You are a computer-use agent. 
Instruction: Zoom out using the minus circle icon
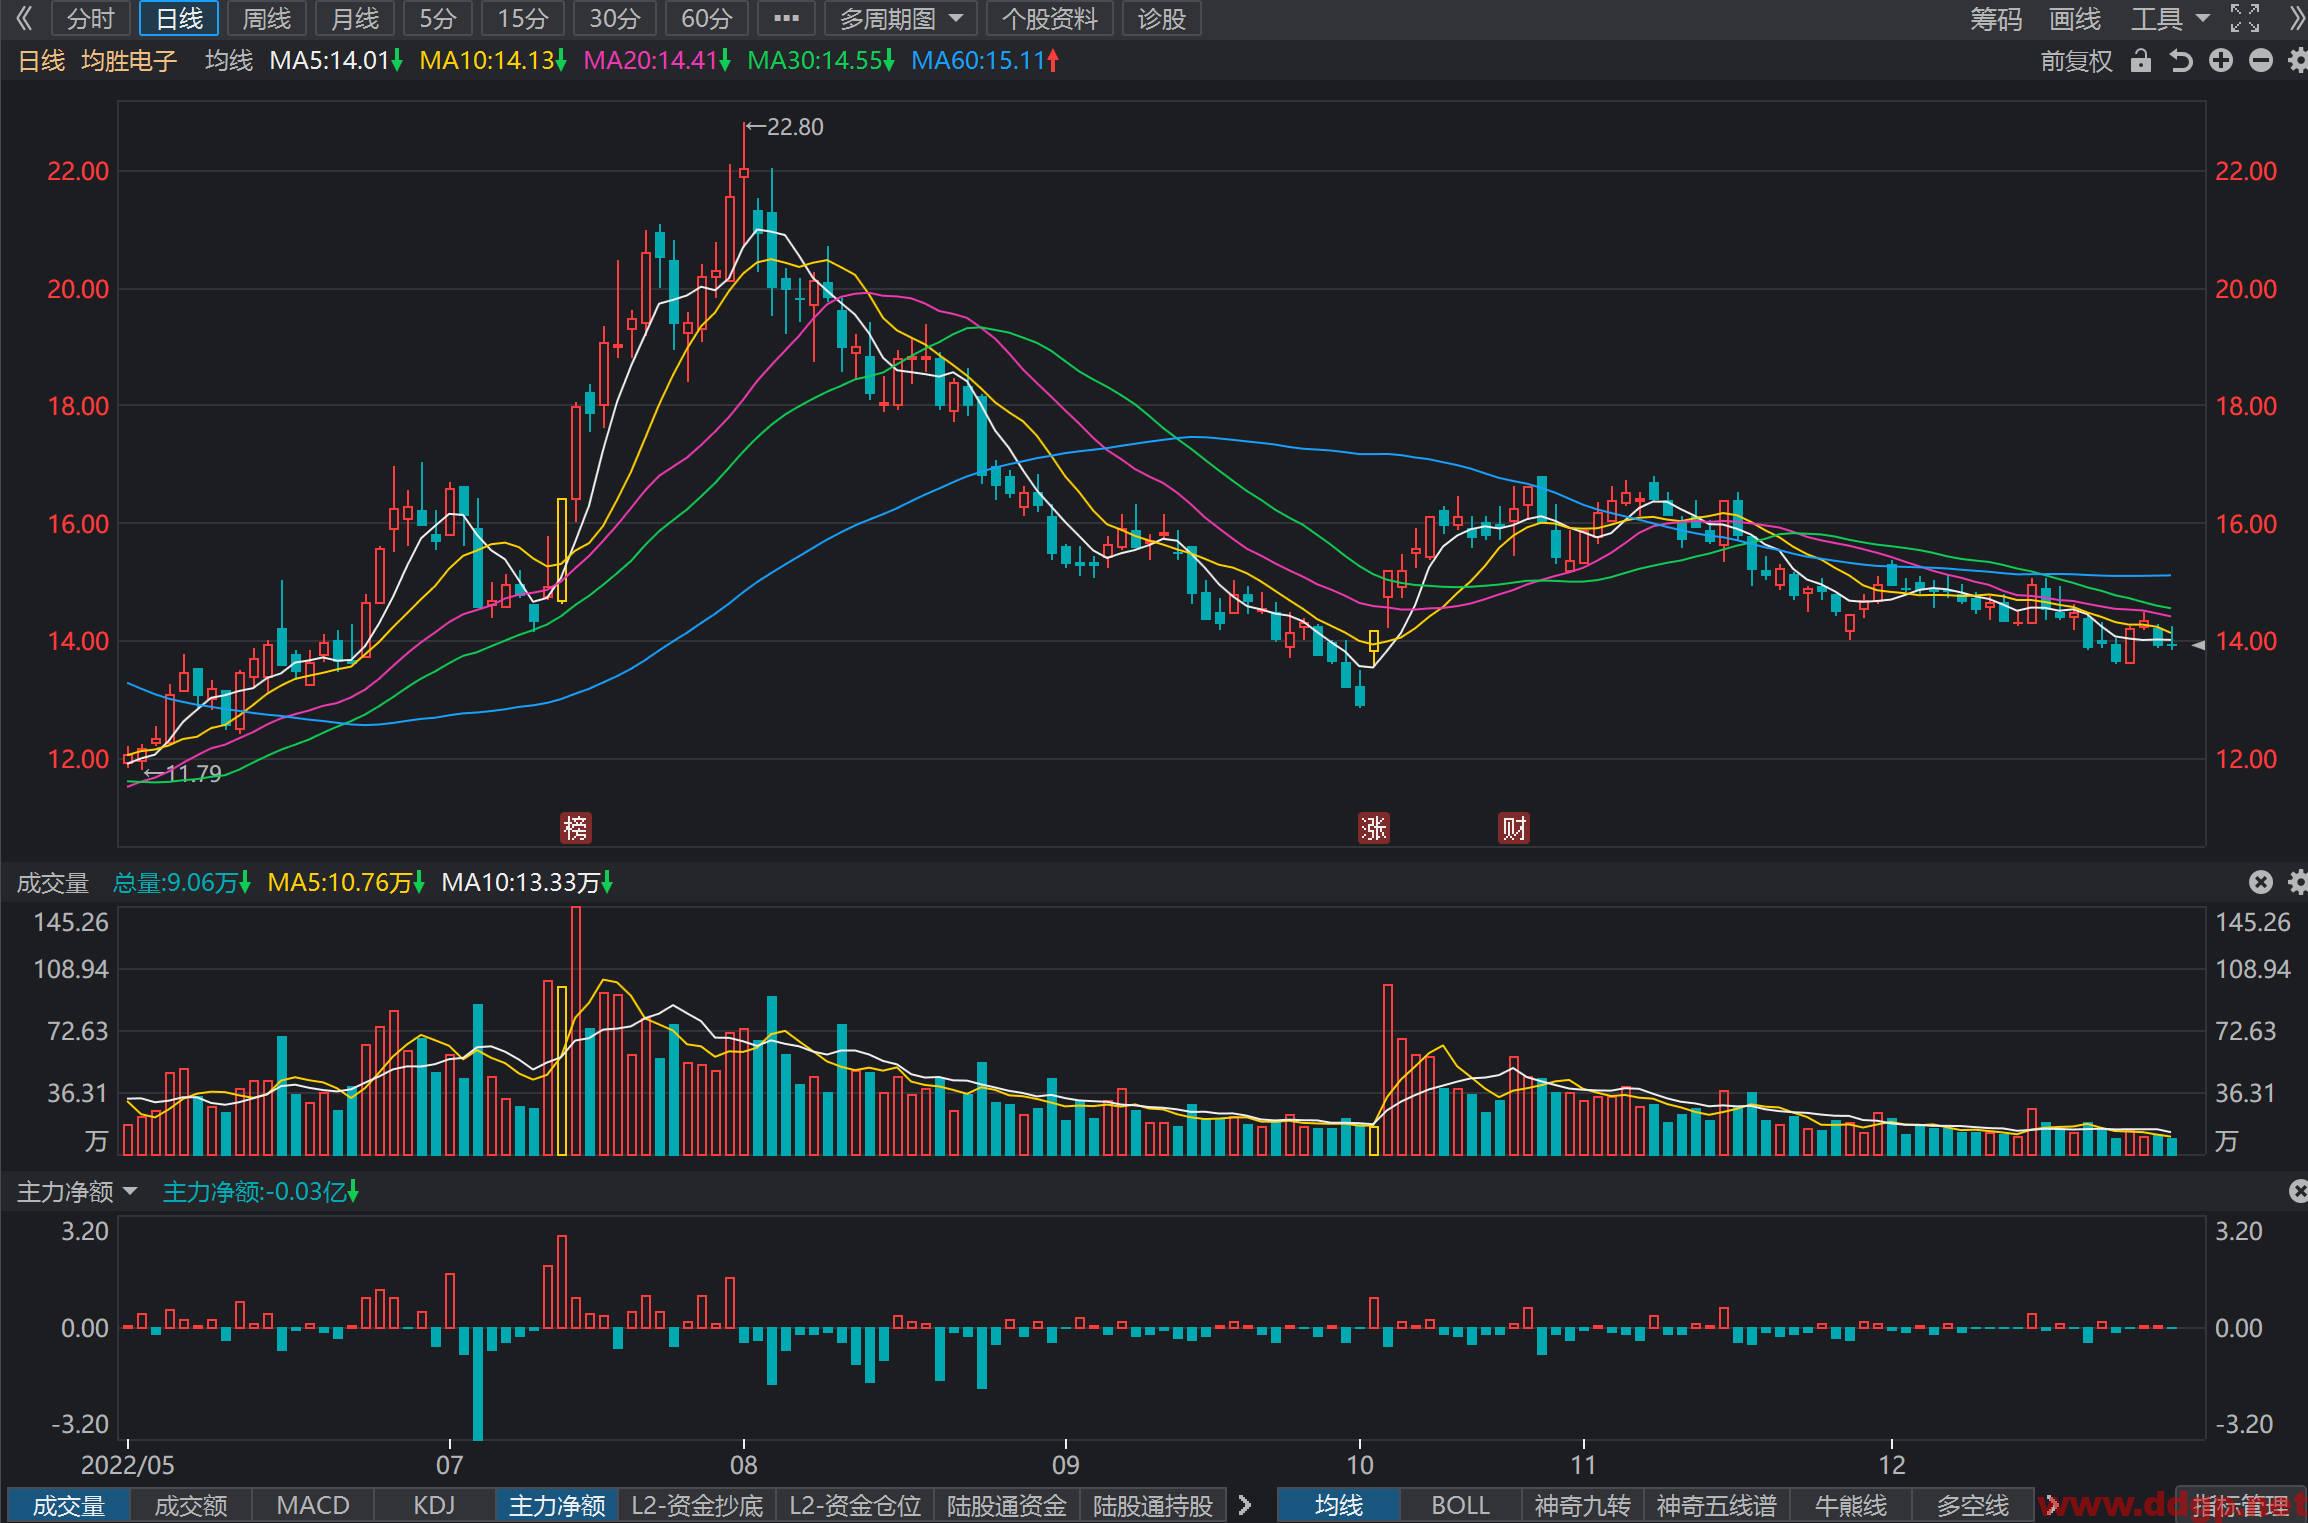point(2261,61)
